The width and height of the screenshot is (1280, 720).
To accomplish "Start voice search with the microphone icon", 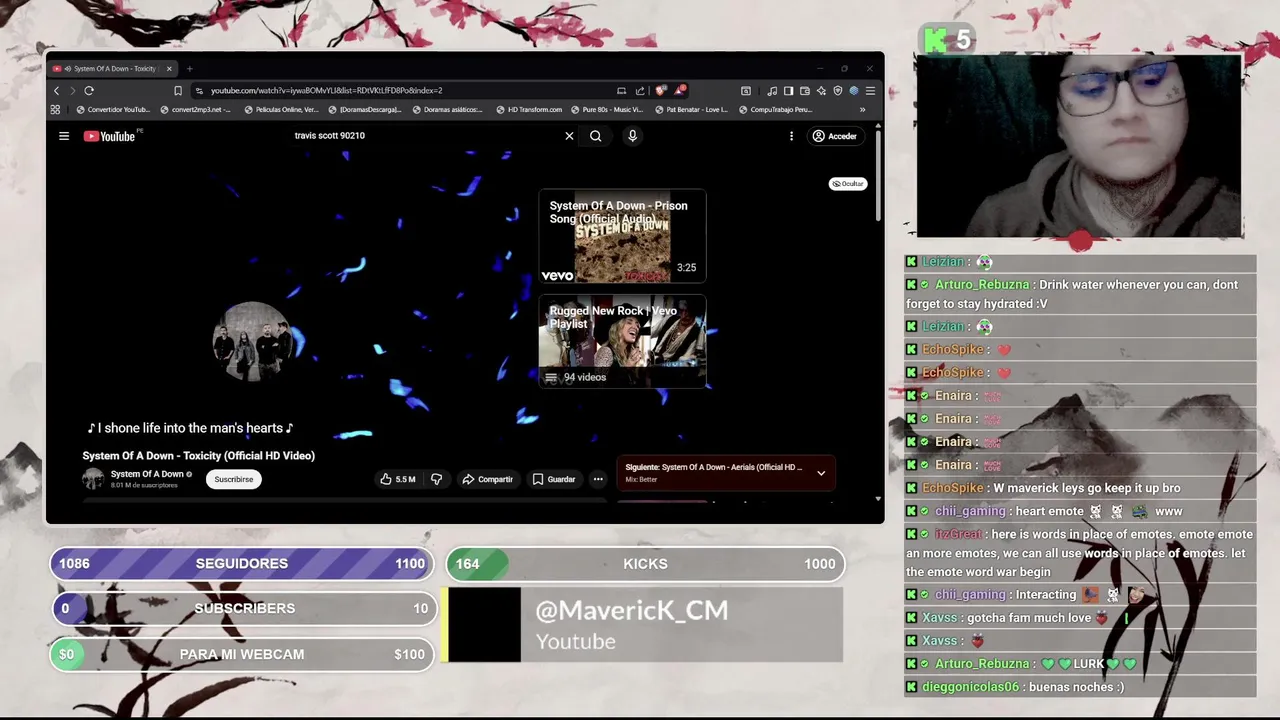I will pyautogui.click(x=632, y=136).
